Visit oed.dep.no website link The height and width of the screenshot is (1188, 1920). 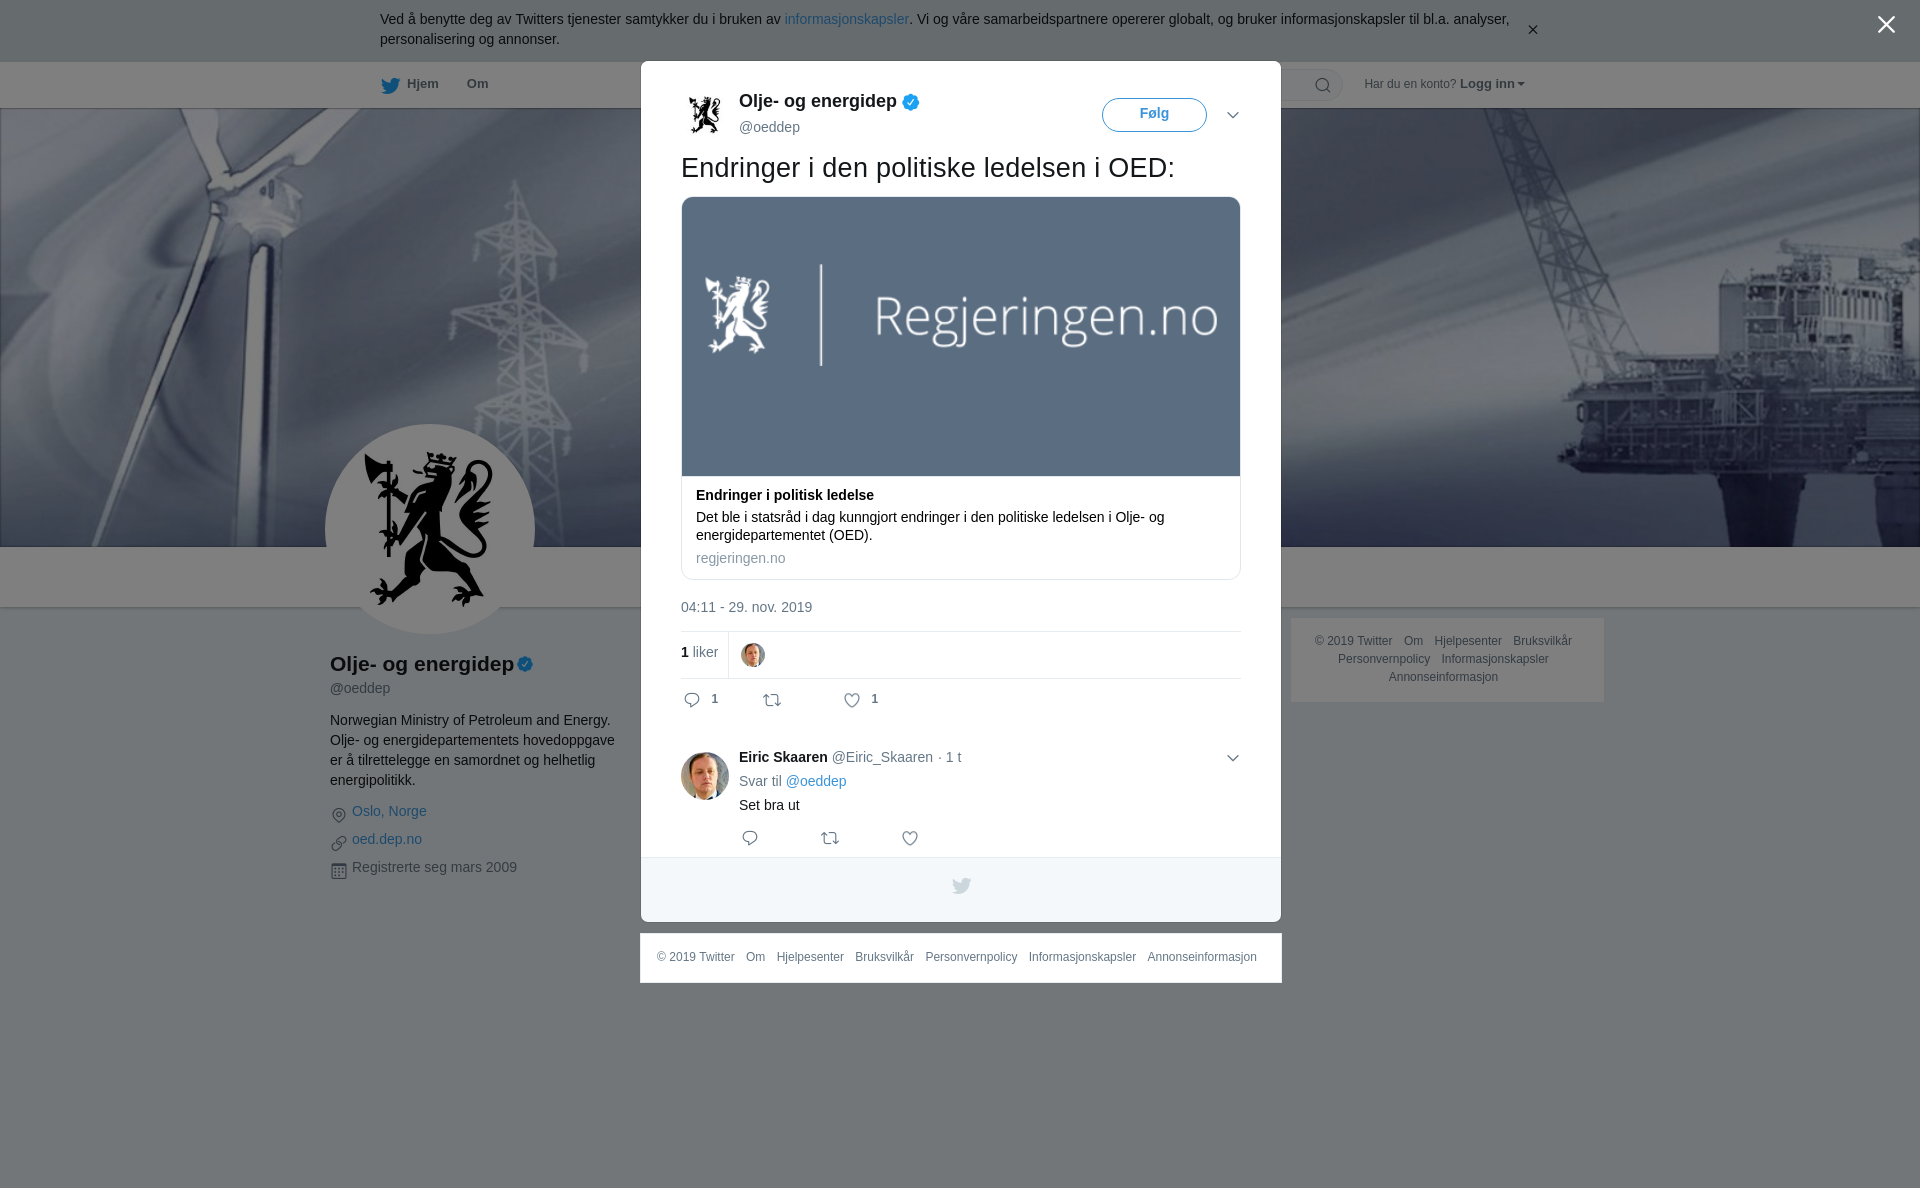click(387, 839)
